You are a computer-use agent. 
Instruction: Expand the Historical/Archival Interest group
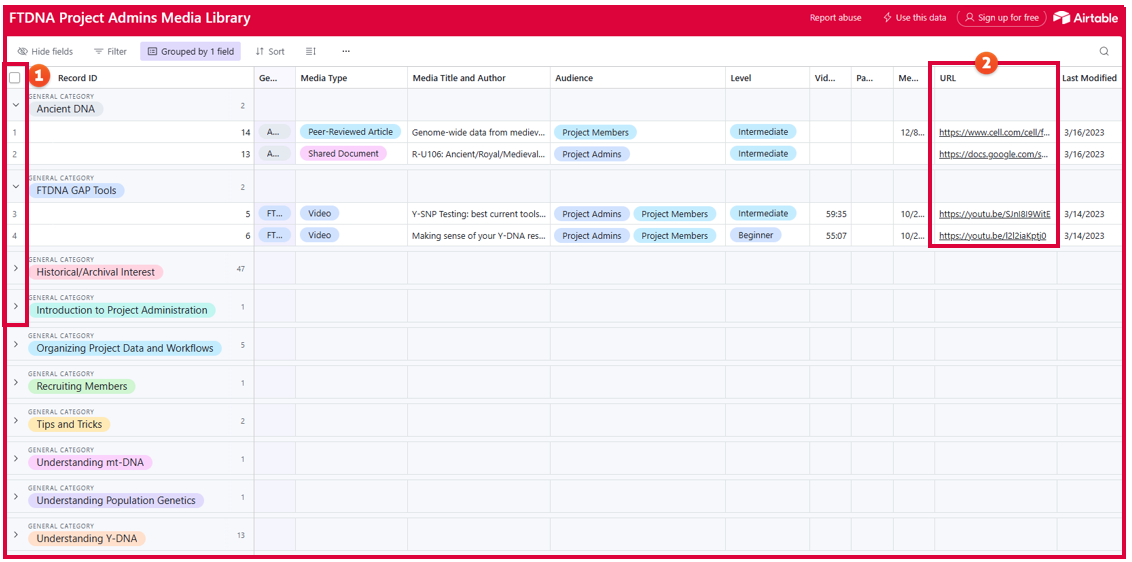pyautogui.click(x=16, y=268)
